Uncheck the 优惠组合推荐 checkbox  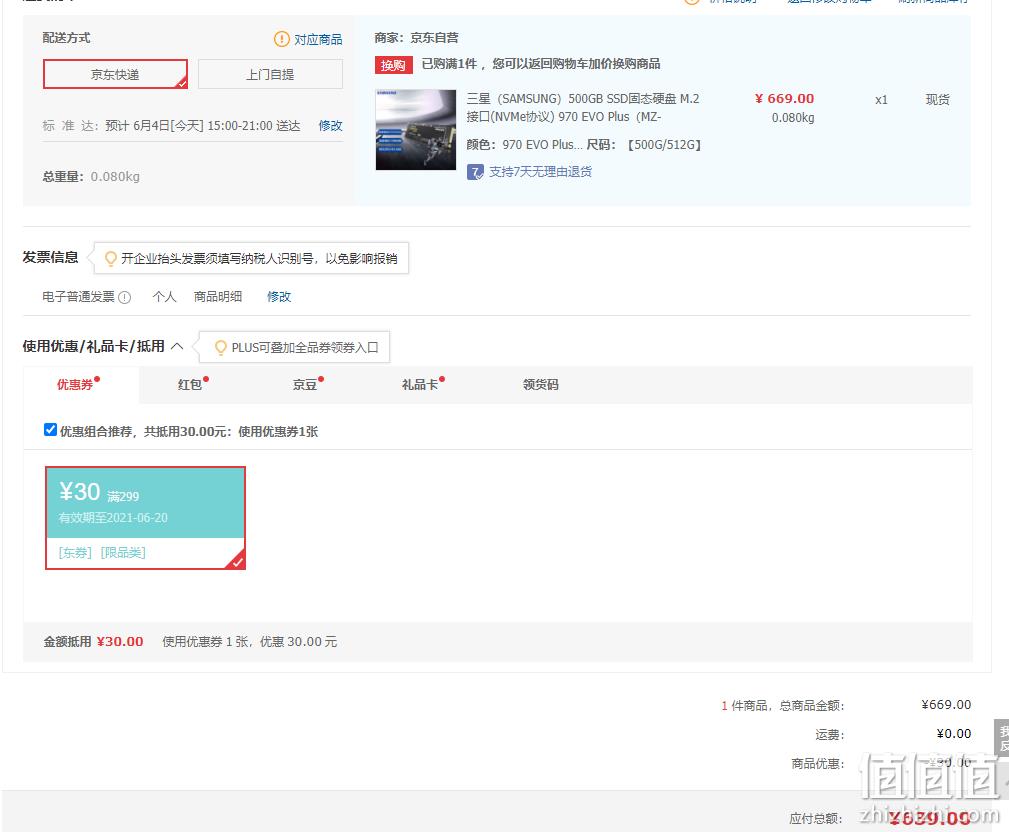tap(50, 430)
